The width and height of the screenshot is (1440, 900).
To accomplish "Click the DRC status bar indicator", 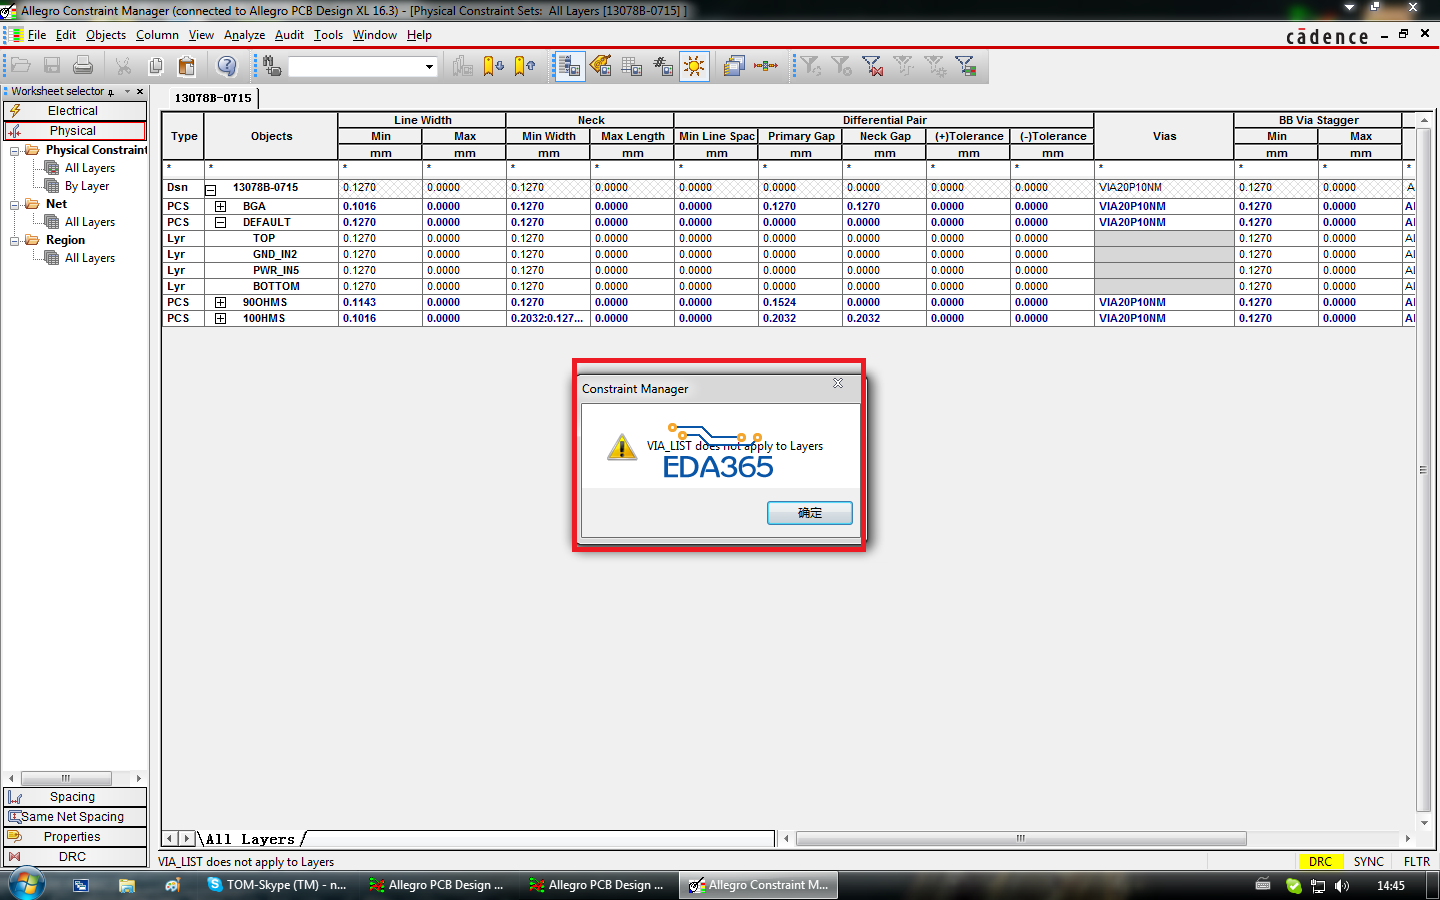I will (x=1320, y=862).
